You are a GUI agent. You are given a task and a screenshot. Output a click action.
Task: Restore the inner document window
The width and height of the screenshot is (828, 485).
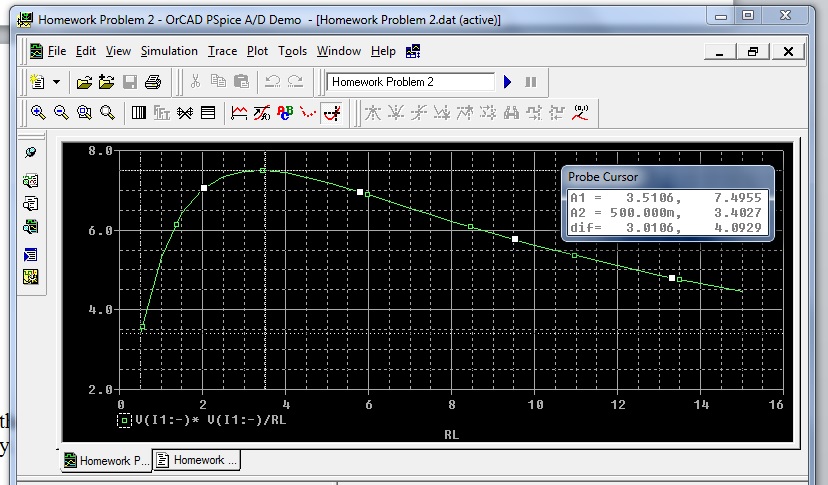tap(752, 51)
